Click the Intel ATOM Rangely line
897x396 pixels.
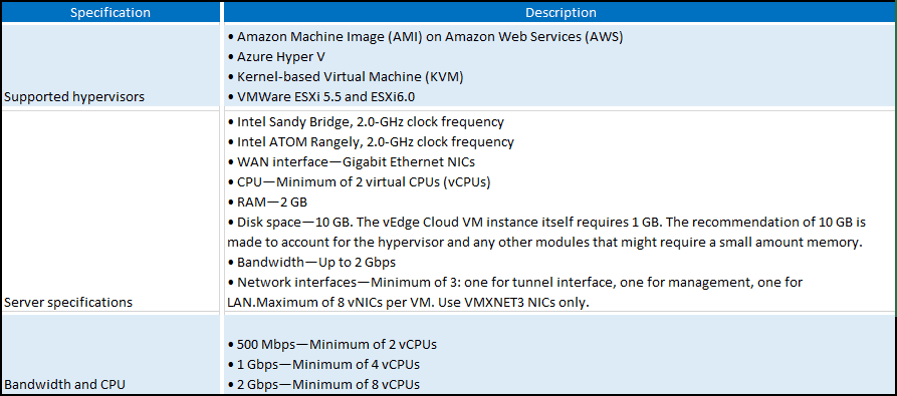tap(370, 141)
